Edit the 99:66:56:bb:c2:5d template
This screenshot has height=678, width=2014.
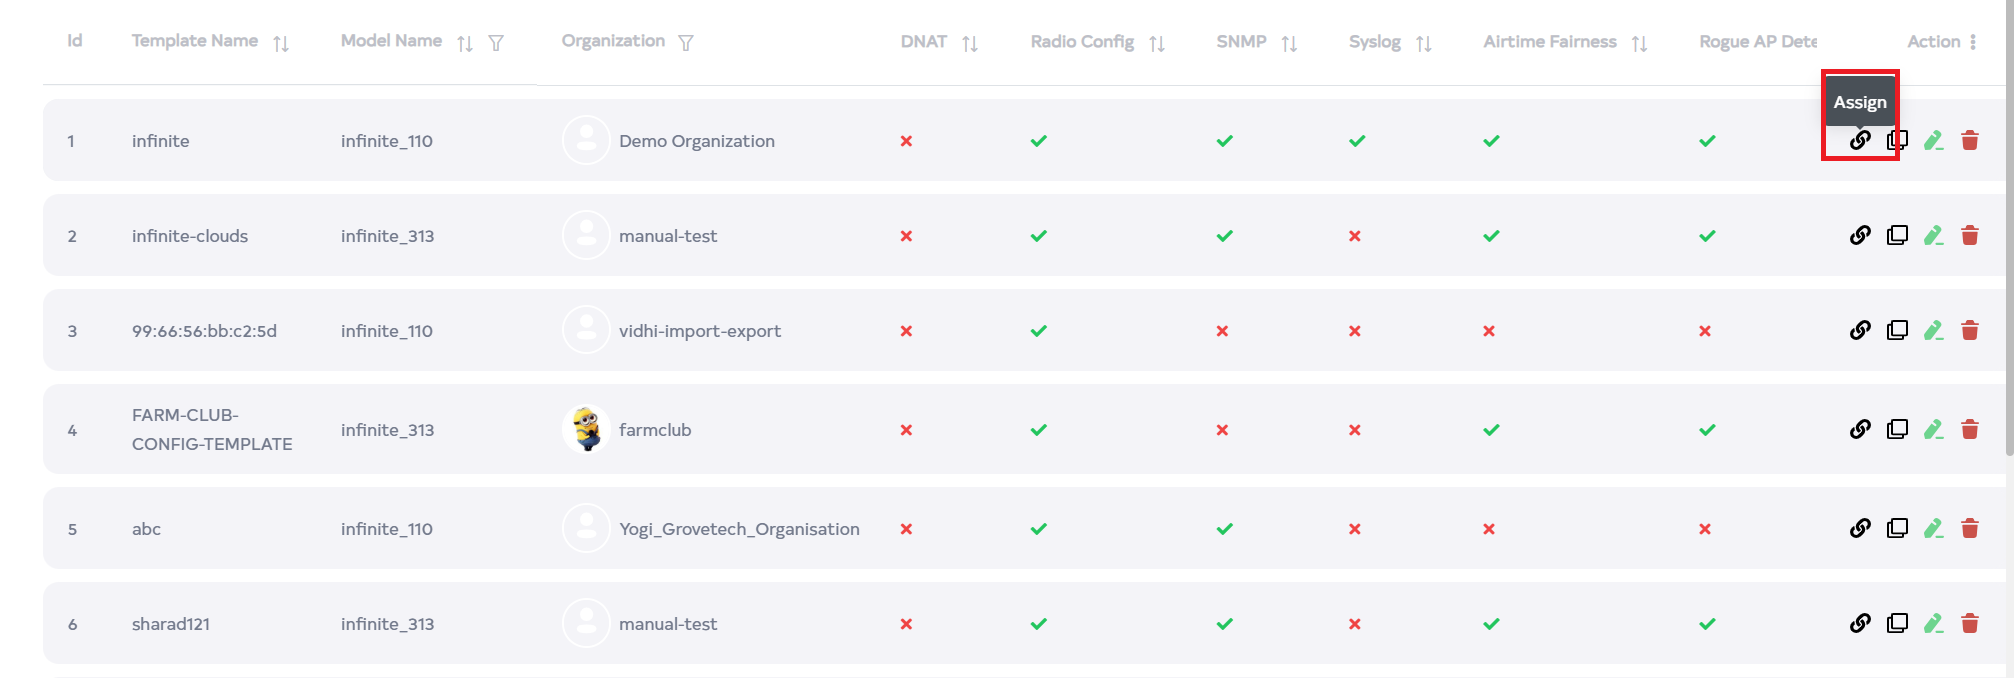(1933, 331)
